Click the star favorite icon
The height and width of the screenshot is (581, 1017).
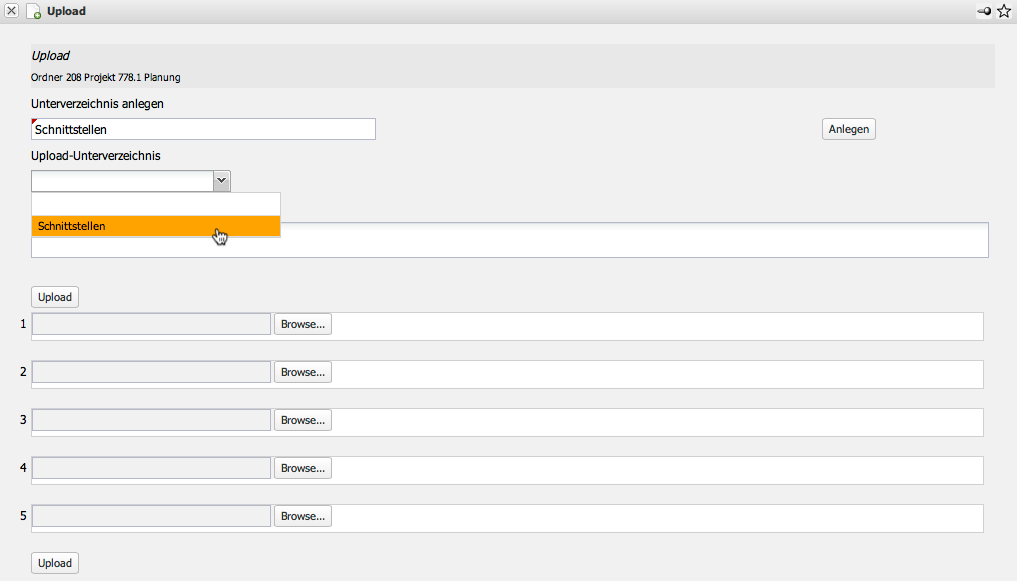pos(1004,11)
